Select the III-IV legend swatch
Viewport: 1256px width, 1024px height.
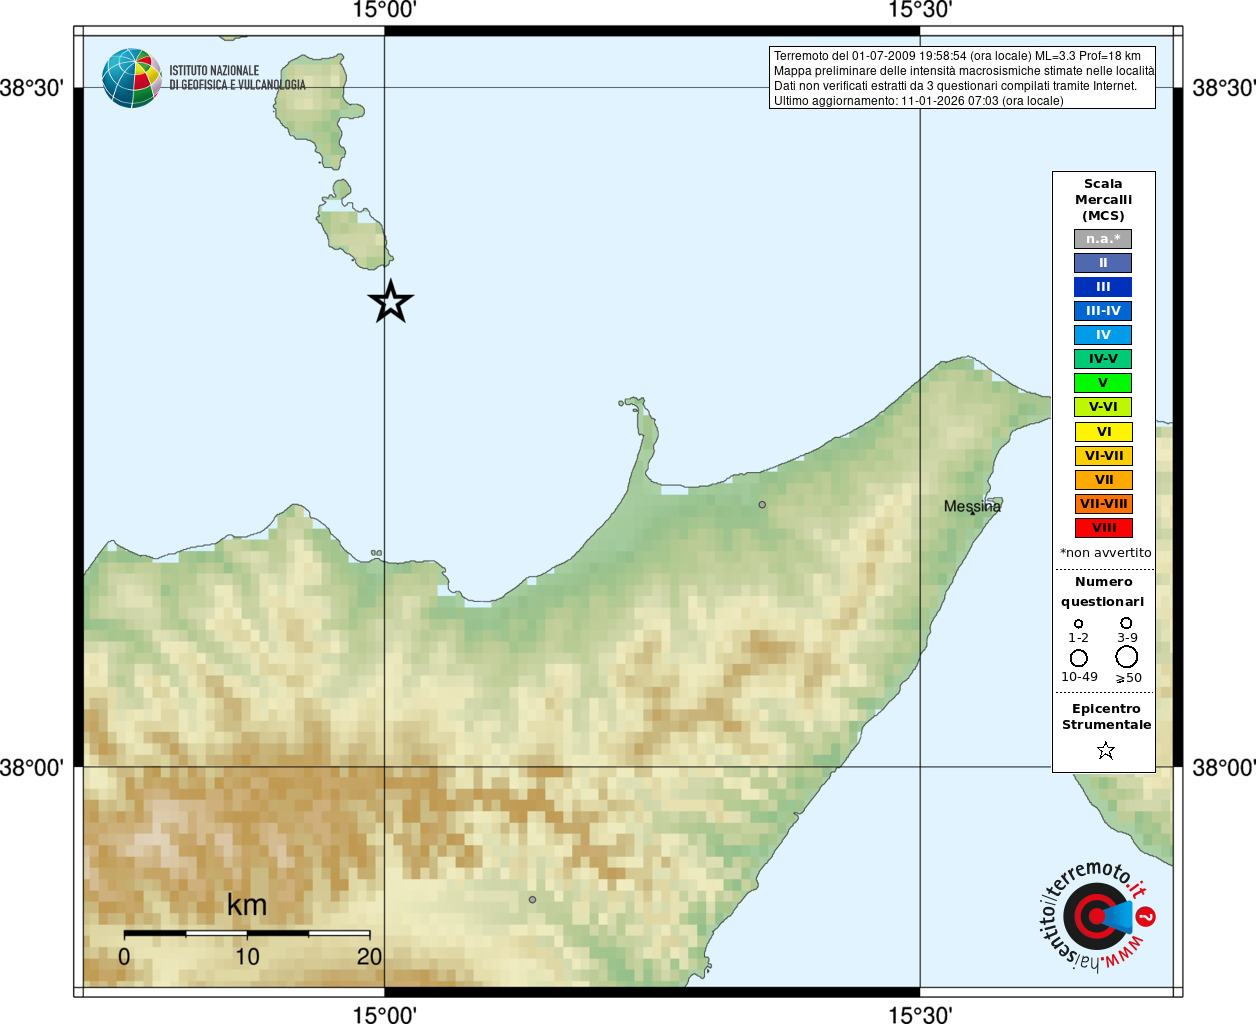[1103, 311]
